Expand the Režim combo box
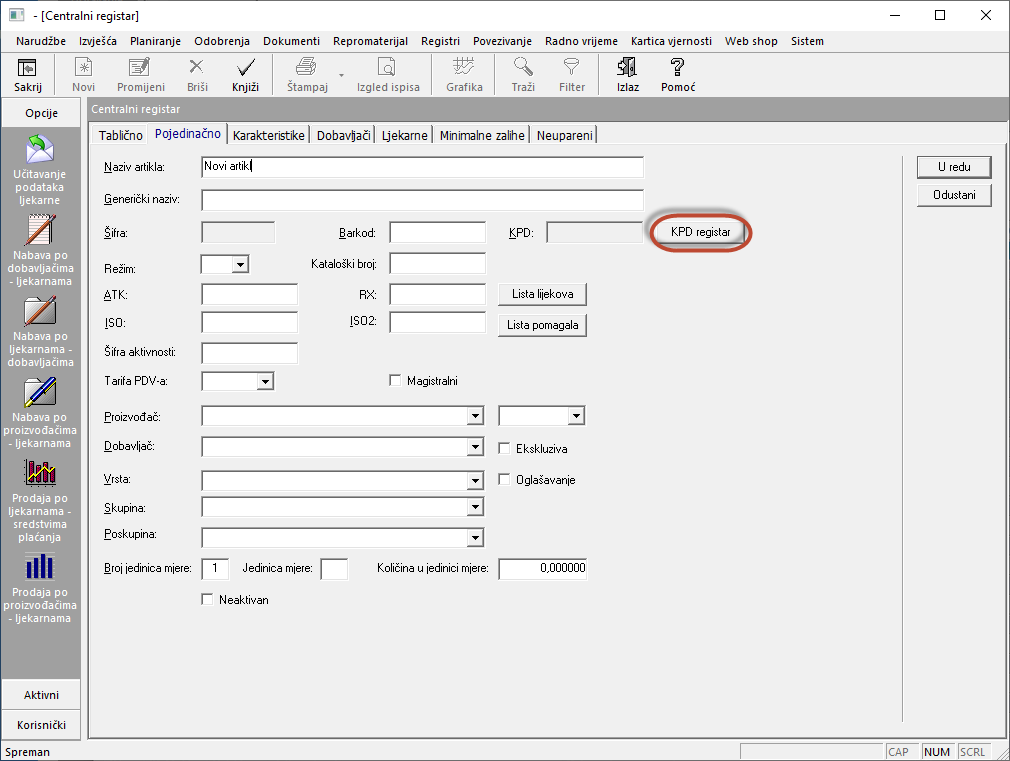The height and width of the screenshot is (761, 1010). [240, 265]
